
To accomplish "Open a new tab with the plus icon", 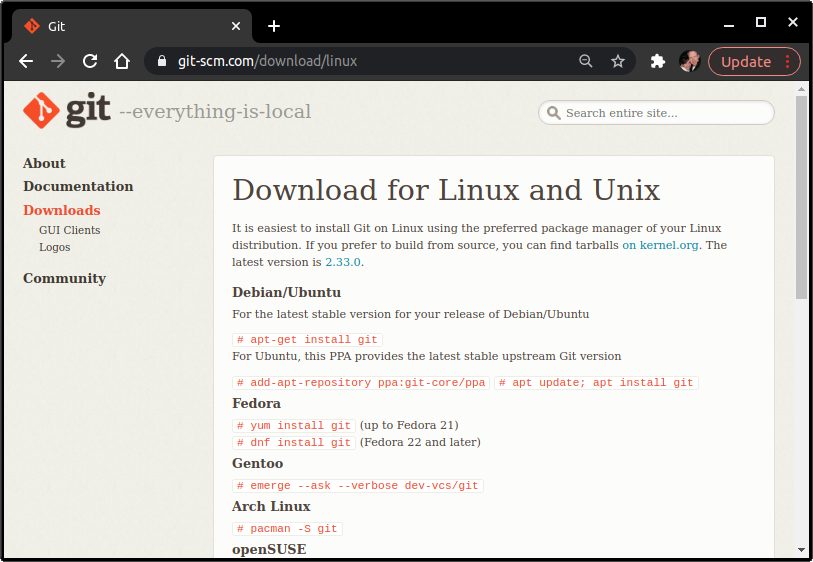I will click(x=274, y=26).
